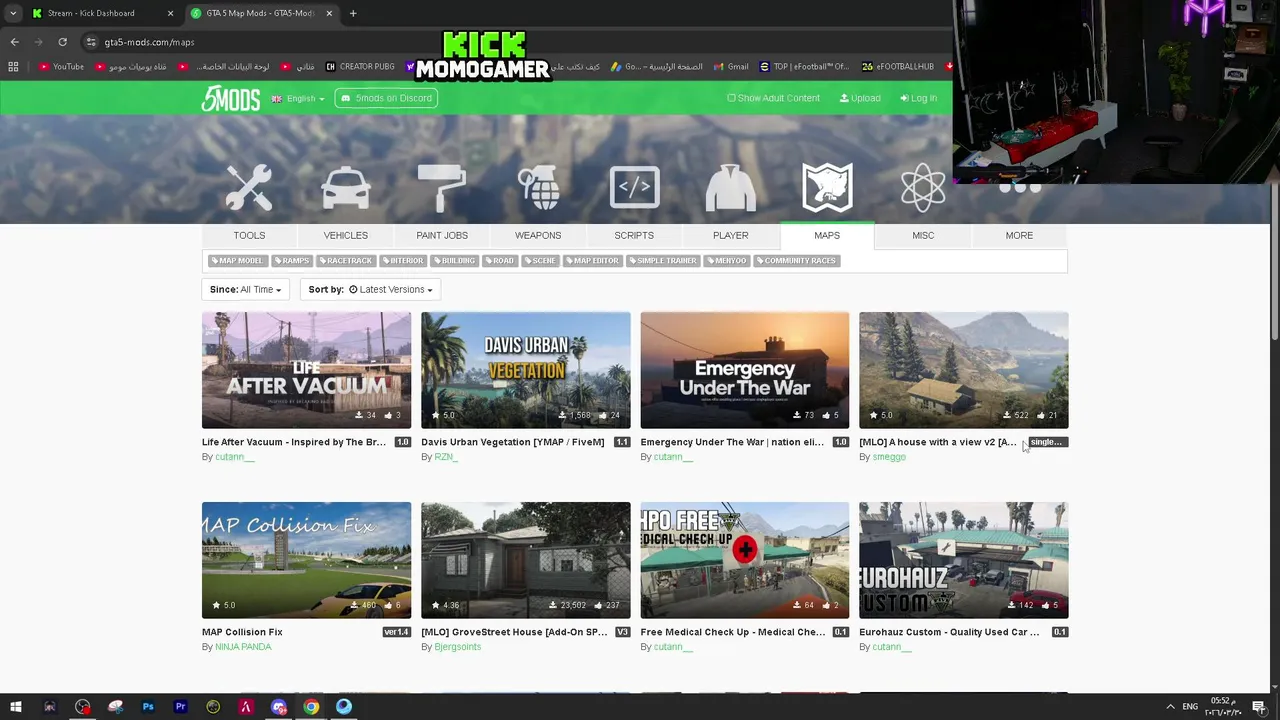Open the MORE category menu
Screen dimensions: 1280x720
point(1019,235)
